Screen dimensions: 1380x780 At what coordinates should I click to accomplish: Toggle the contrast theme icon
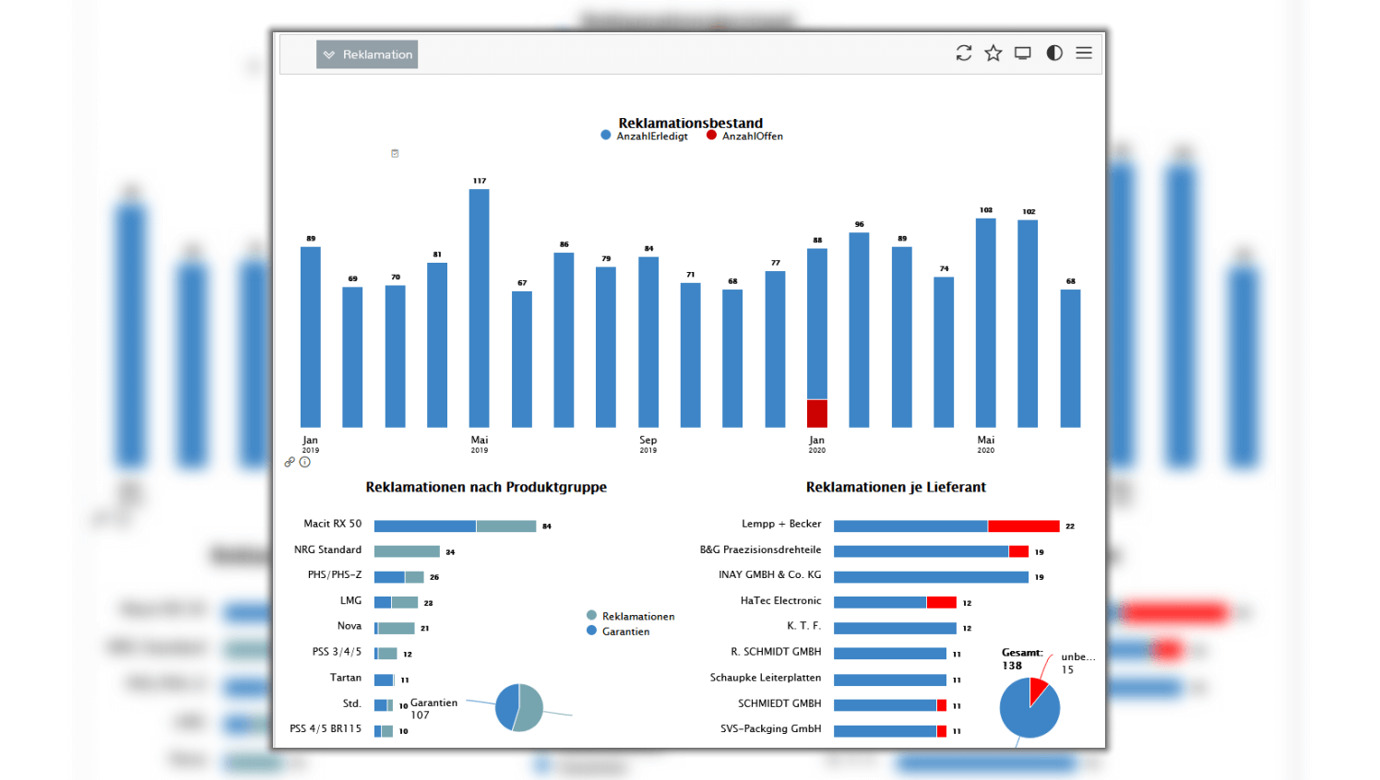pyautogui.click(x=1054, y=53)
